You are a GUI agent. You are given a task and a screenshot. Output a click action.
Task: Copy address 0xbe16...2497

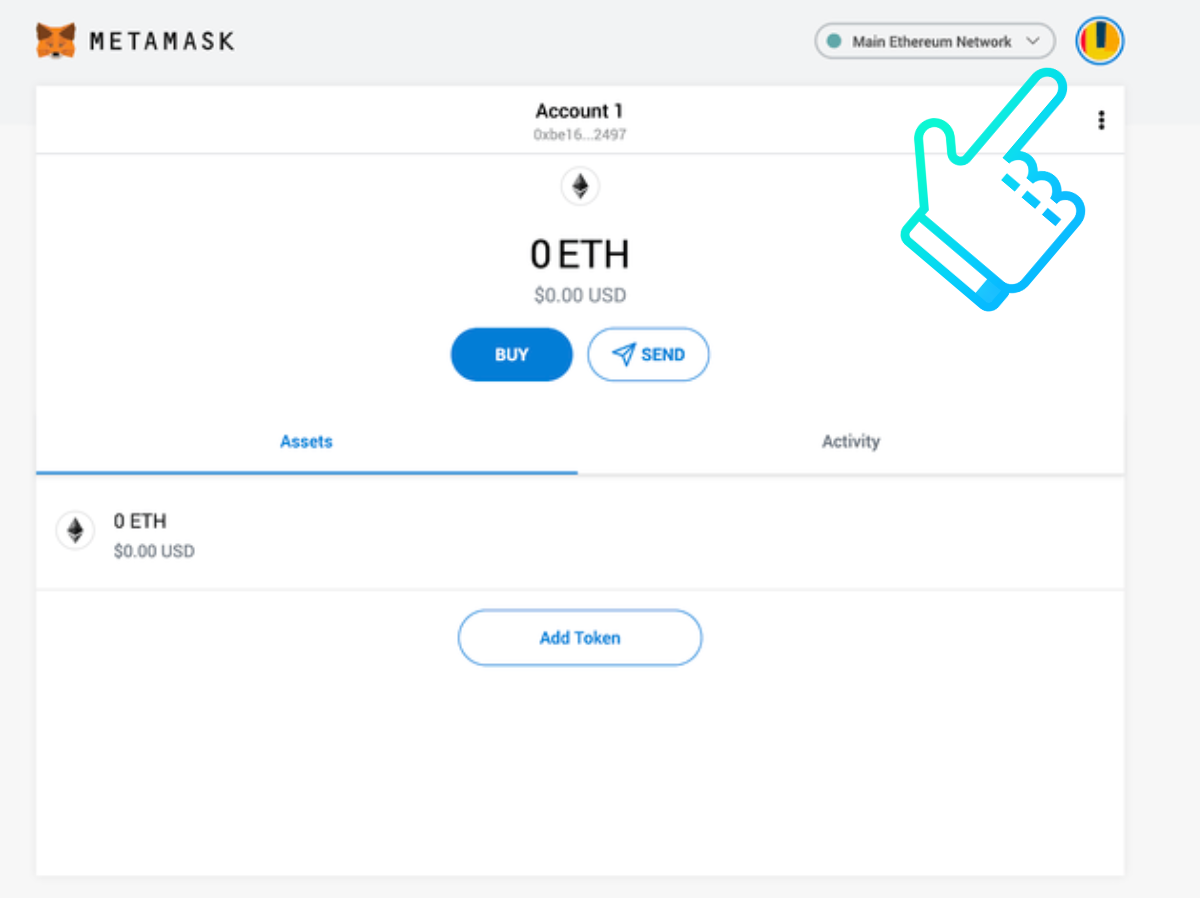(x=580, y=134)
